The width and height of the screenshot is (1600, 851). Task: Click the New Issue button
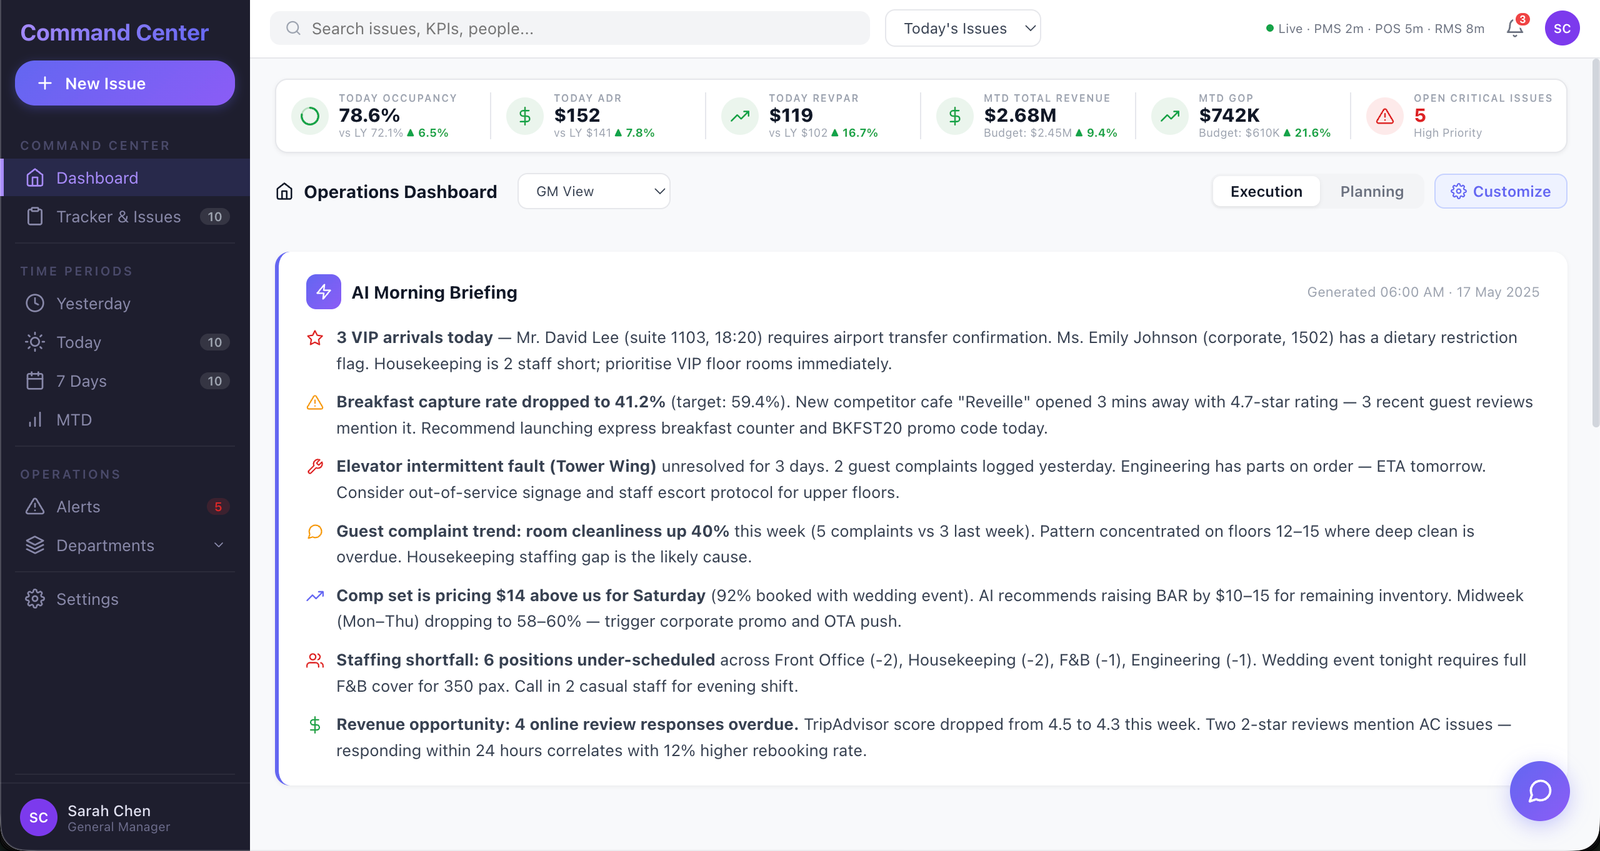tap(125, 83)
